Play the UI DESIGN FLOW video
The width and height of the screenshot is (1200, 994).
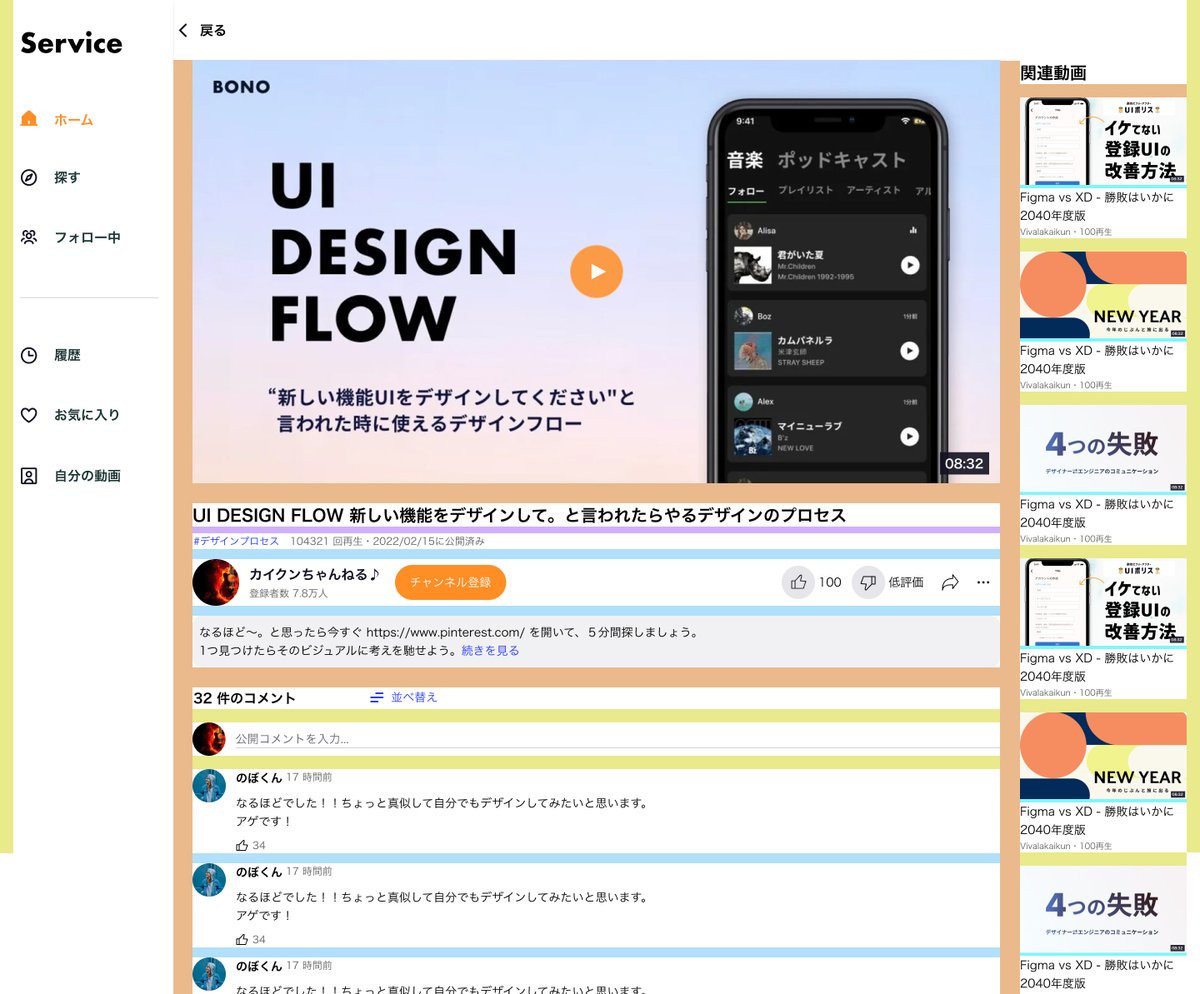tap(596, 271)
